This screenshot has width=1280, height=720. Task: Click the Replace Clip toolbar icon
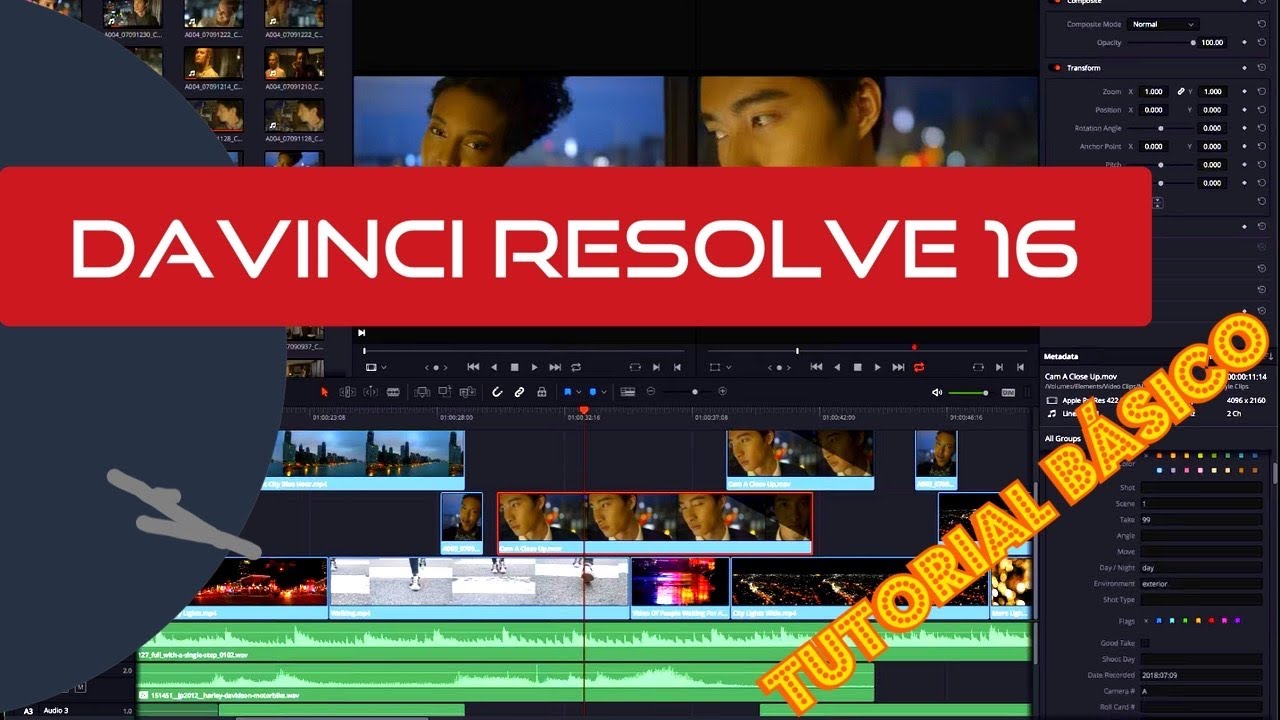click(467, 392)
